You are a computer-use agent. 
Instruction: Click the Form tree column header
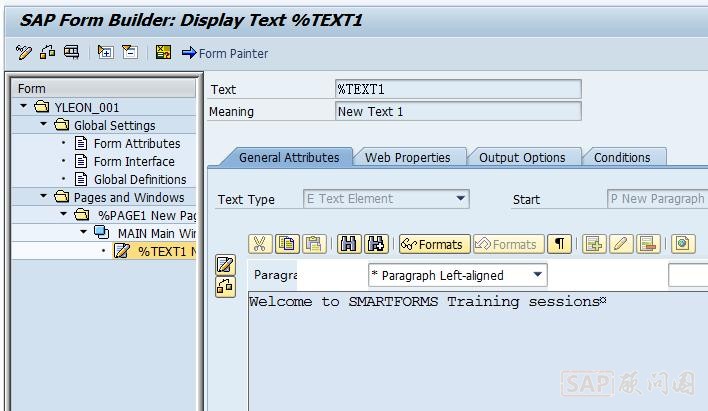104,89
